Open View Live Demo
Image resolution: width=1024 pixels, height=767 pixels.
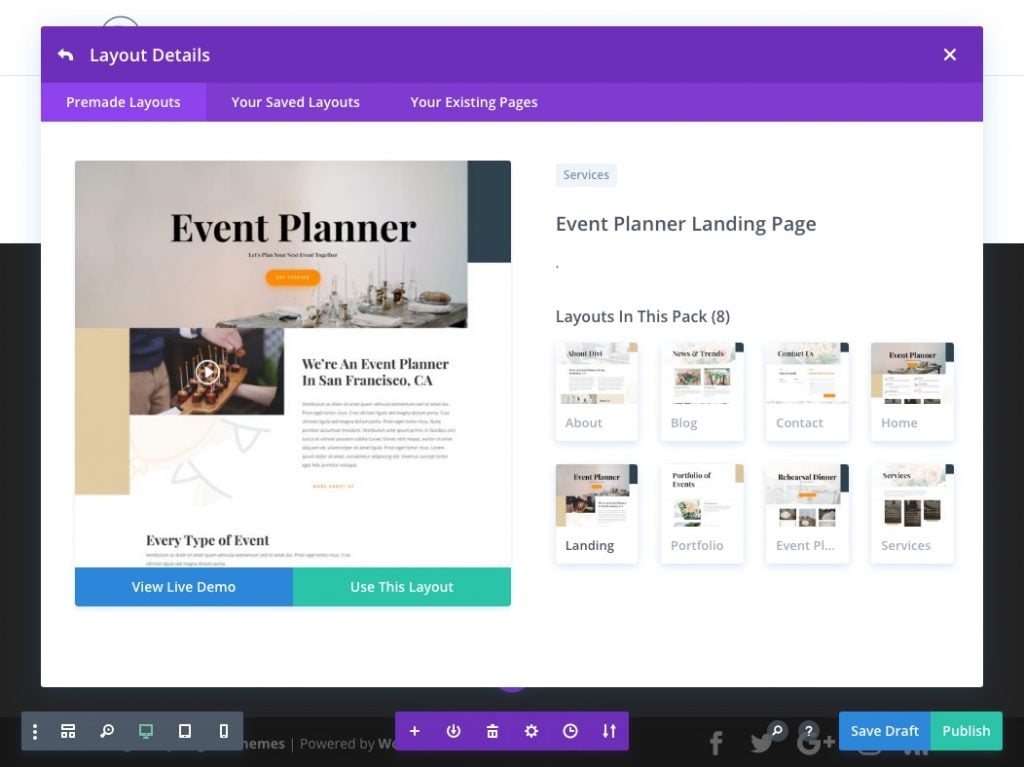pyautogui.click(x=183, y=587)
